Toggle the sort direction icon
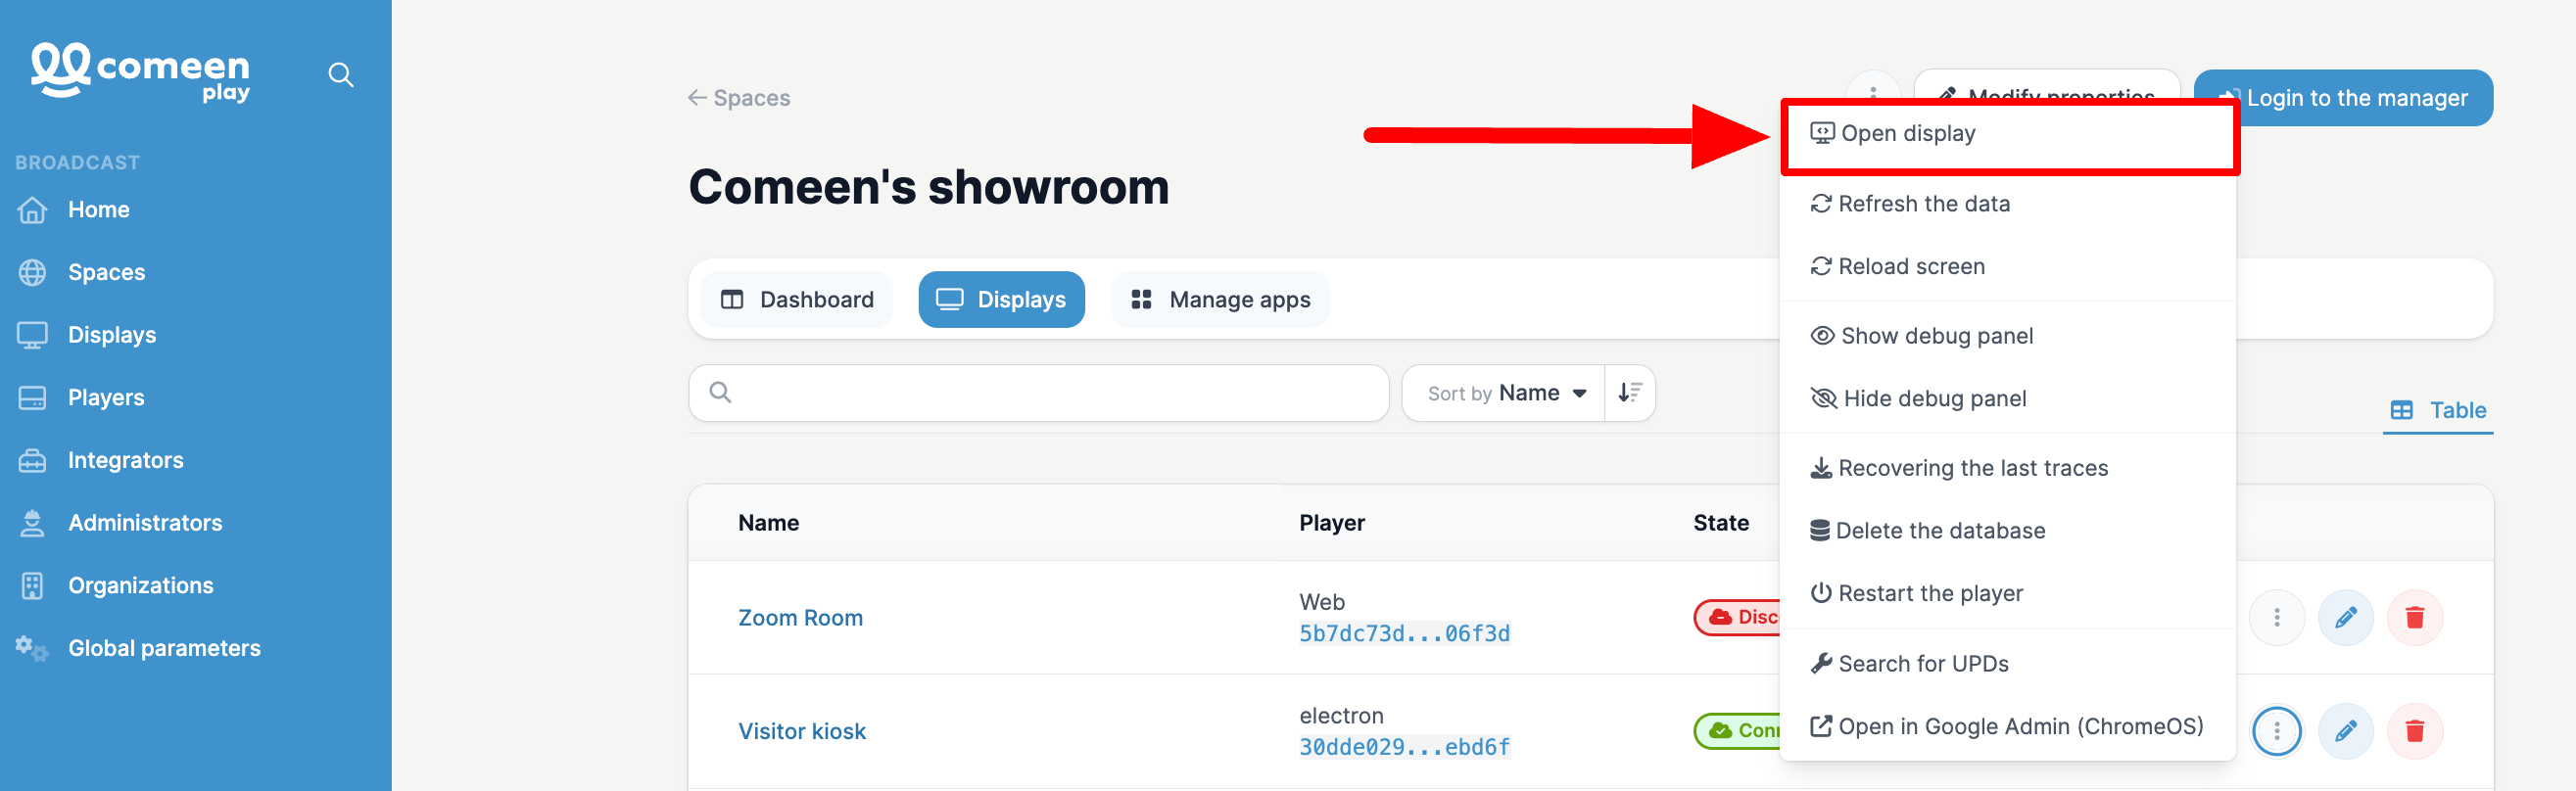 [x=1630, y=393]
